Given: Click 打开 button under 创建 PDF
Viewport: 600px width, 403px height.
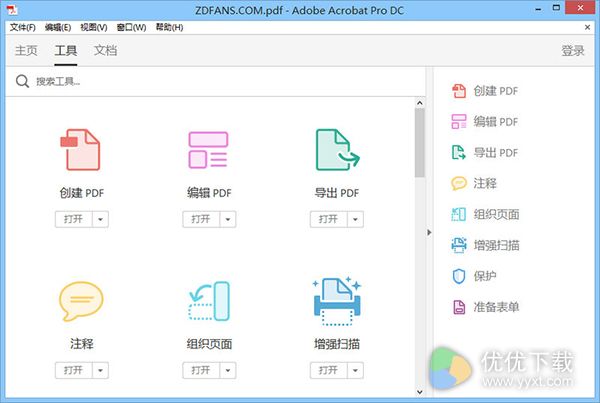Looking at the screenshot, I should pyautogui.click(x=73, y=219).
